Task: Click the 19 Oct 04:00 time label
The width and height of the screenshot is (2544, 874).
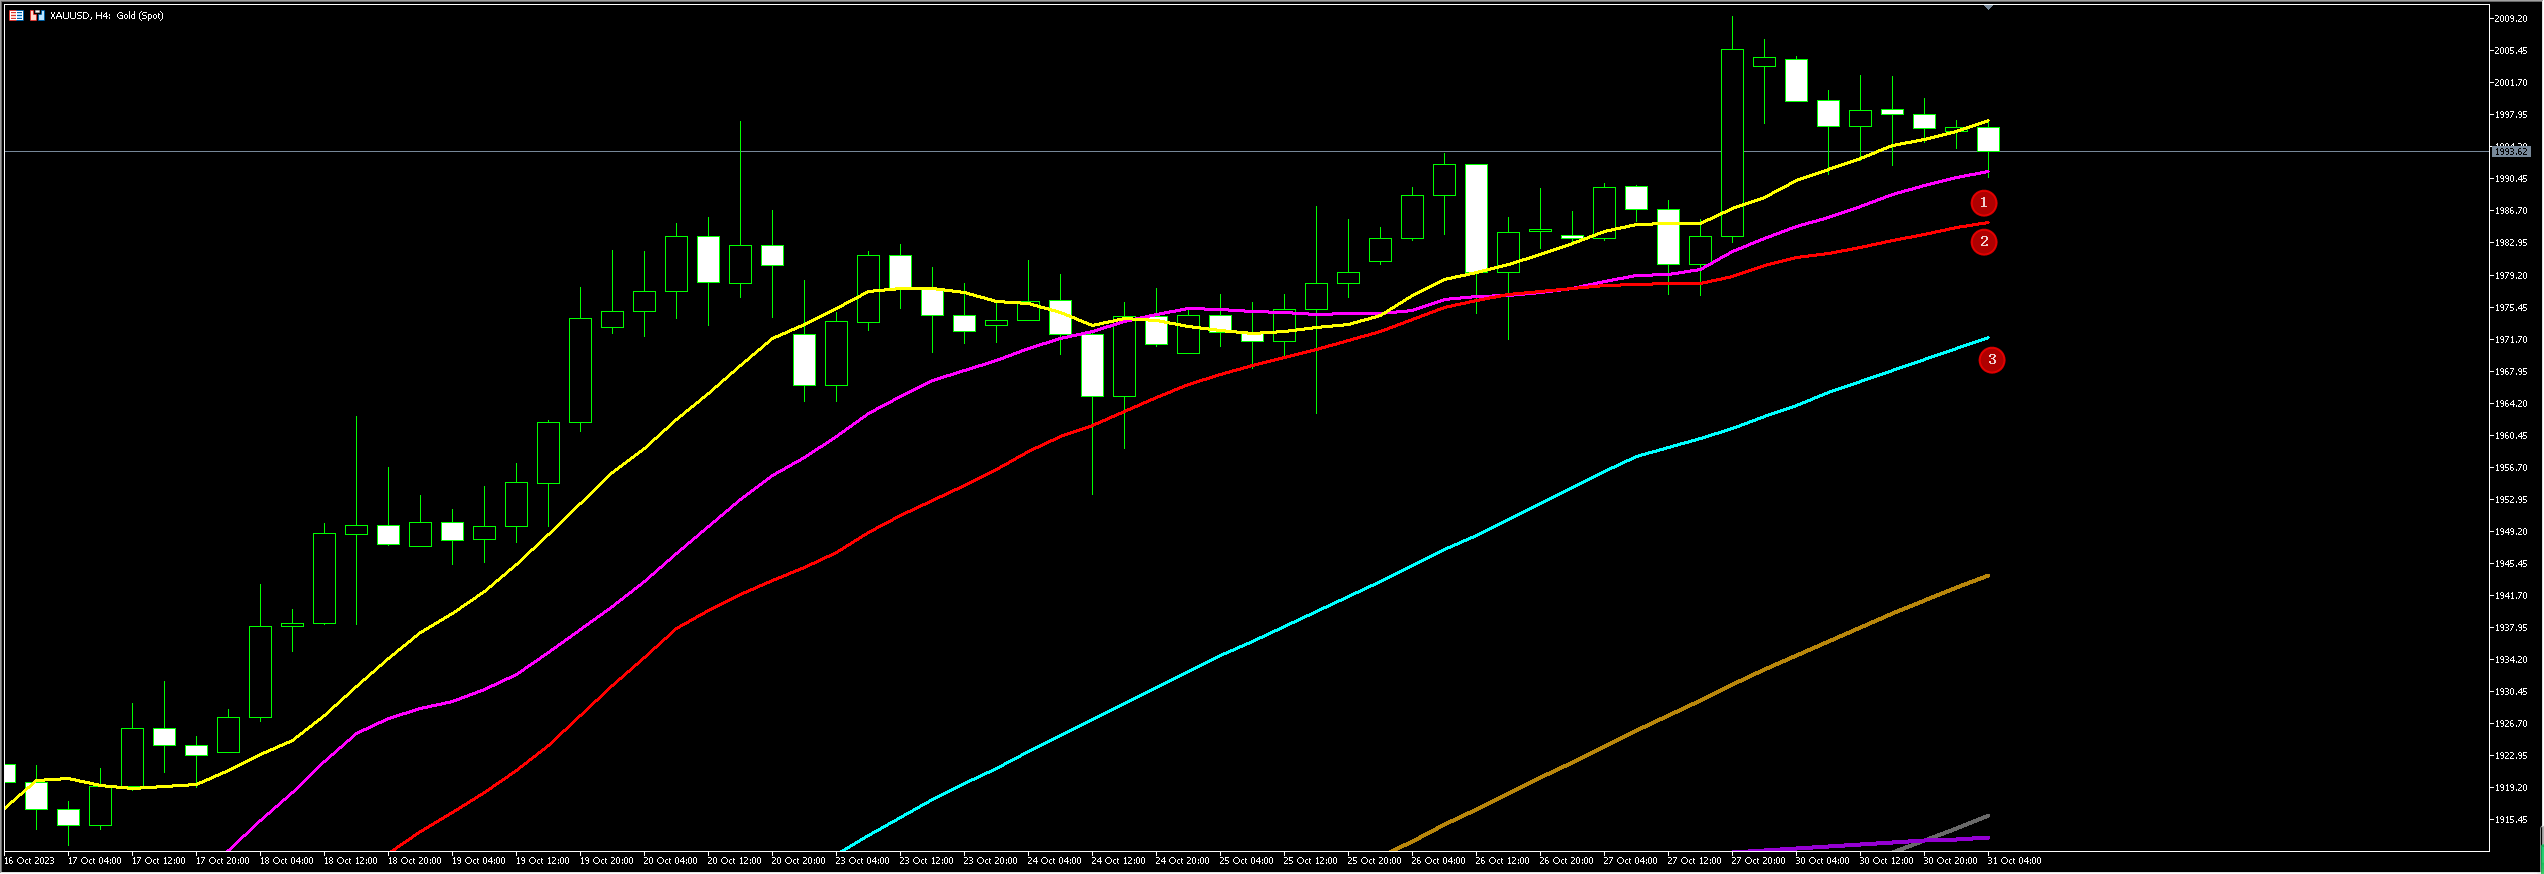Action: click(x=479, y=861)
